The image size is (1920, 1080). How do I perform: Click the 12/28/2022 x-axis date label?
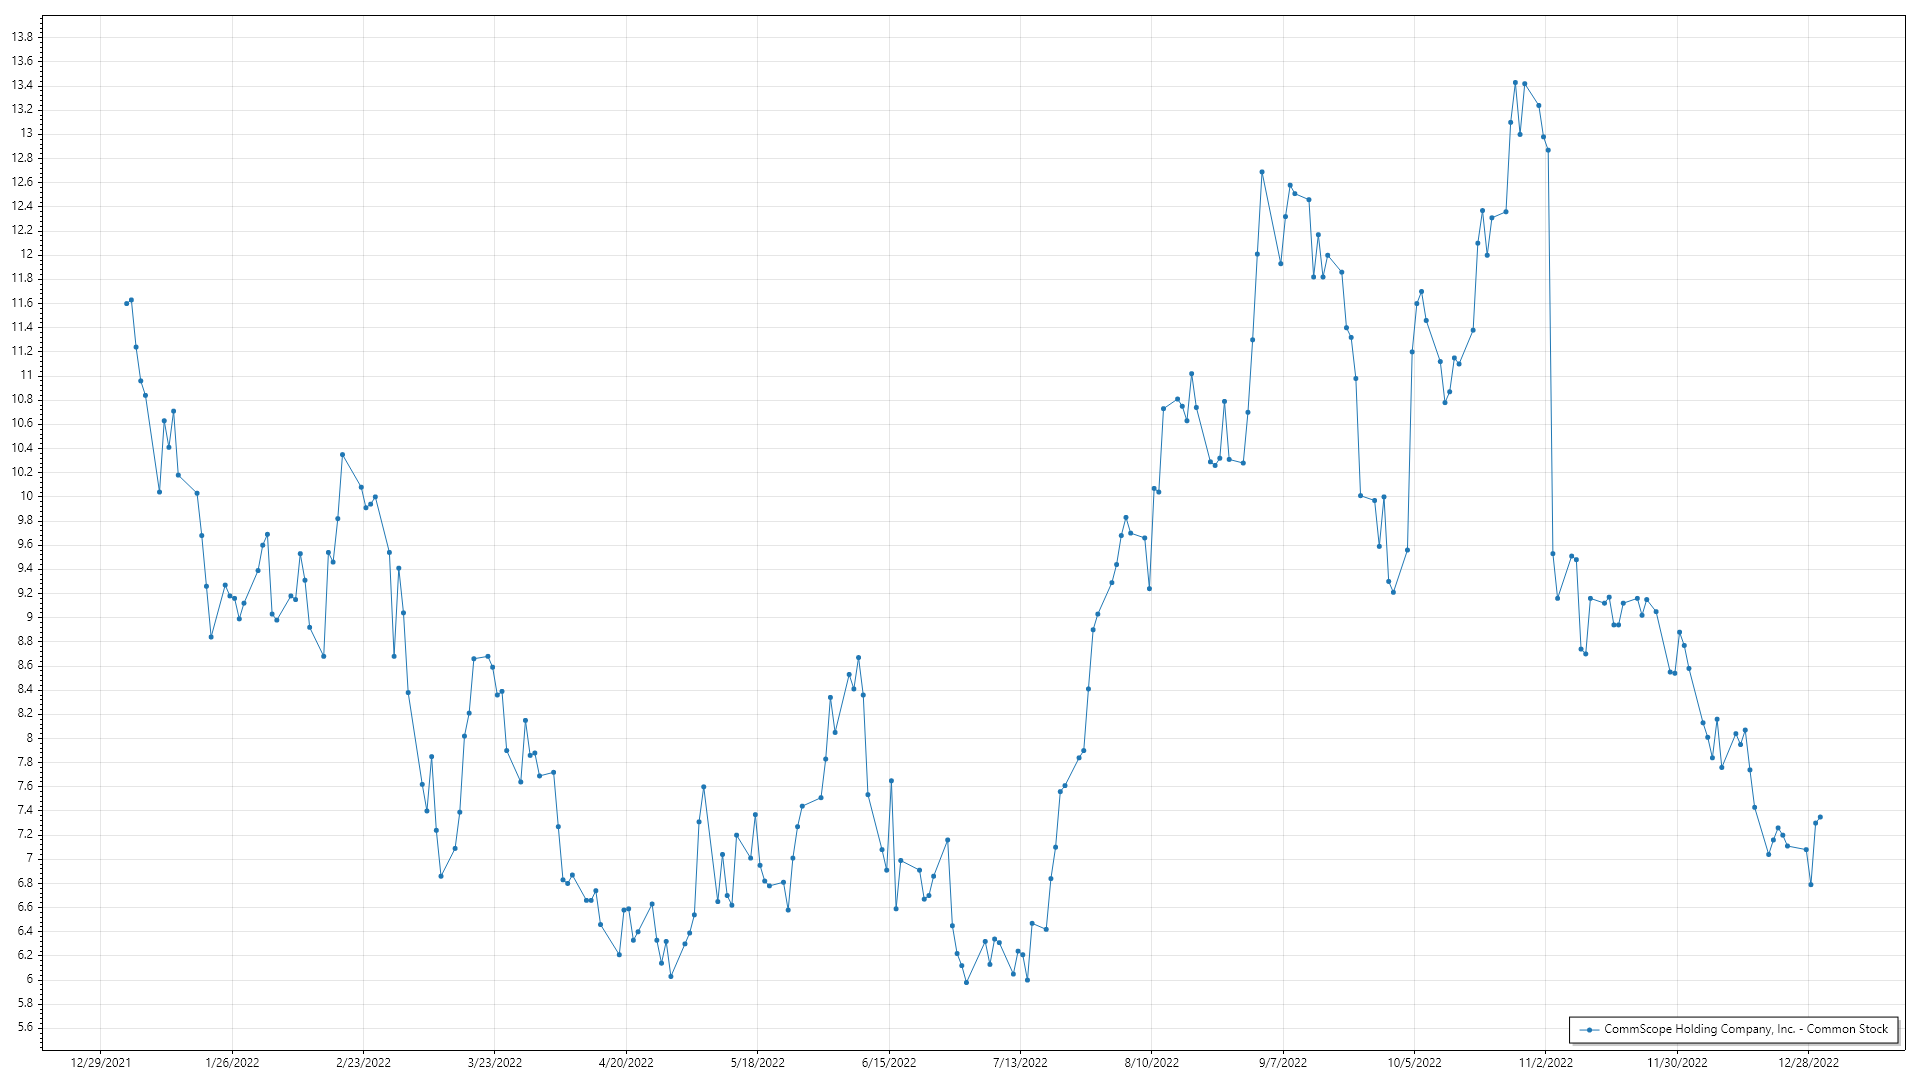1809,1063
